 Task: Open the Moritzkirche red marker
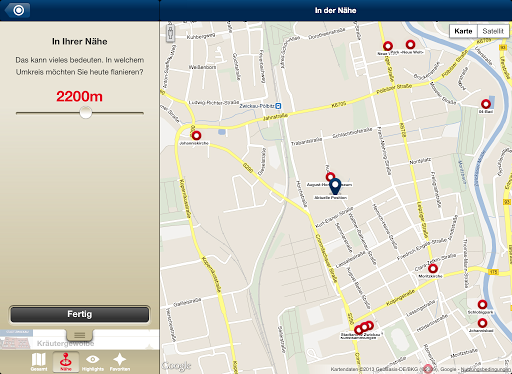[433, 268]
